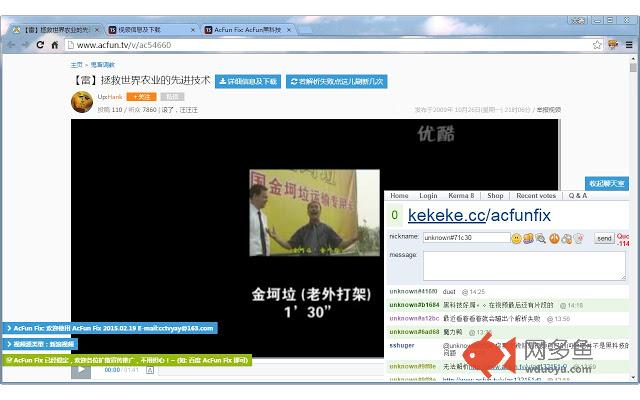
Task: Expand the second blue notice bar
Action: point(40,344)
